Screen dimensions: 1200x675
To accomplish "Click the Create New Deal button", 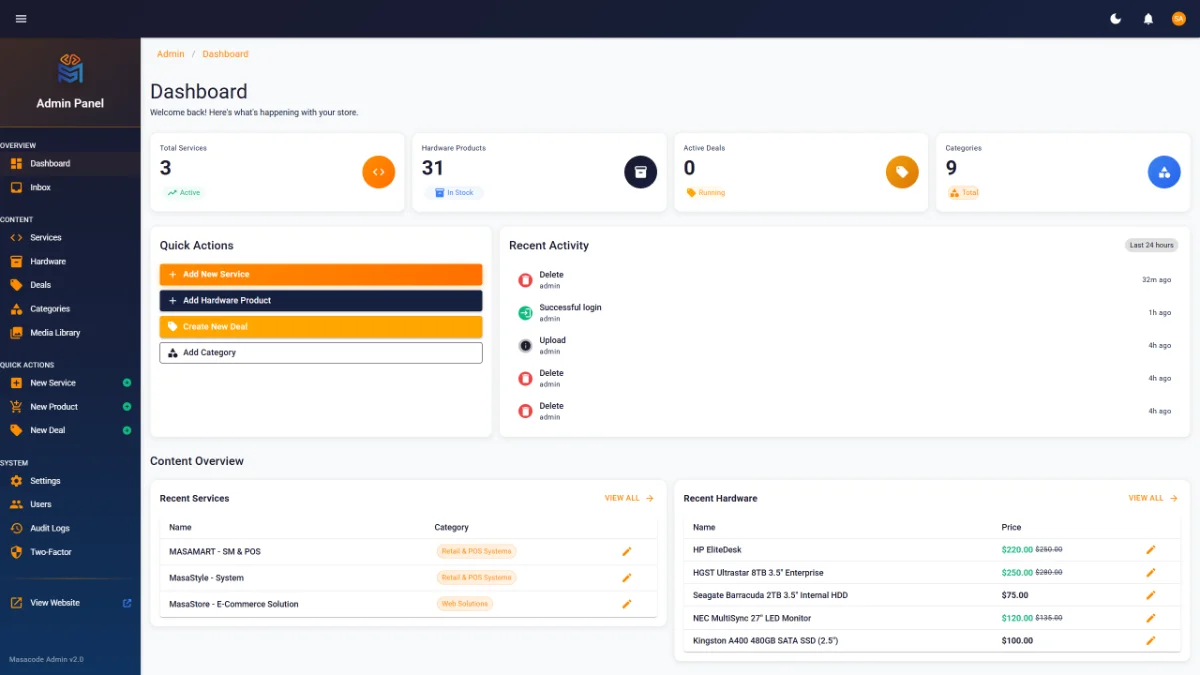I will click(321, 327).
